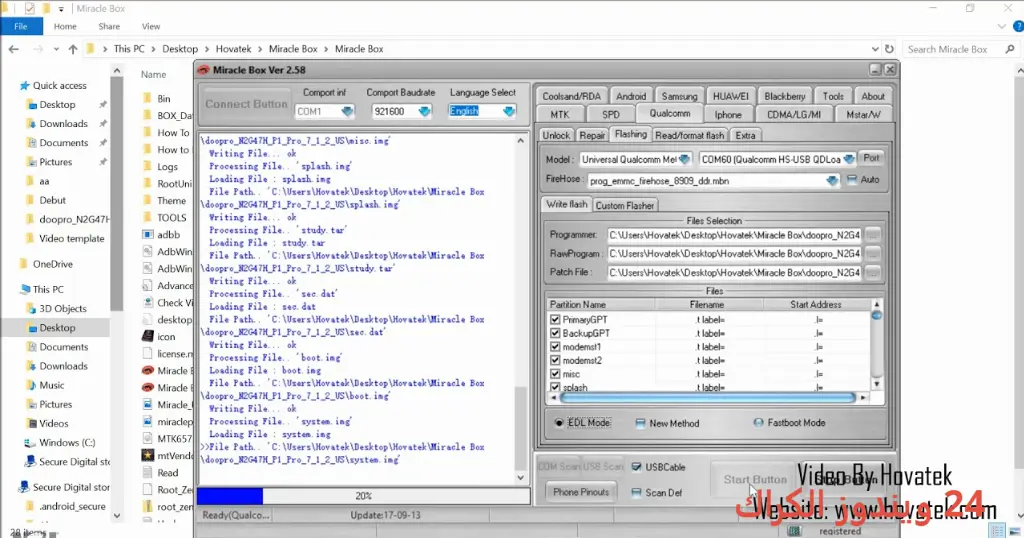Expand the Comport Baudrate 921600 dropdown
This screenshot has height=538, width=1024.
[x=424, y=112]
